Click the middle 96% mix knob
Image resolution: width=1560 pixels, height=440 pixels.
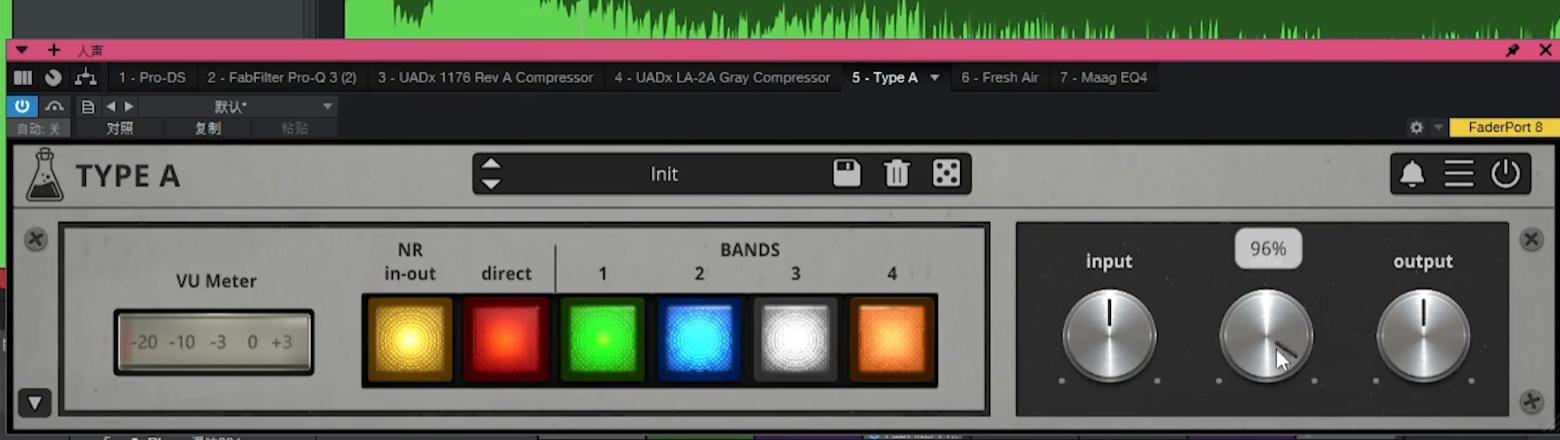coord(1266,336)
